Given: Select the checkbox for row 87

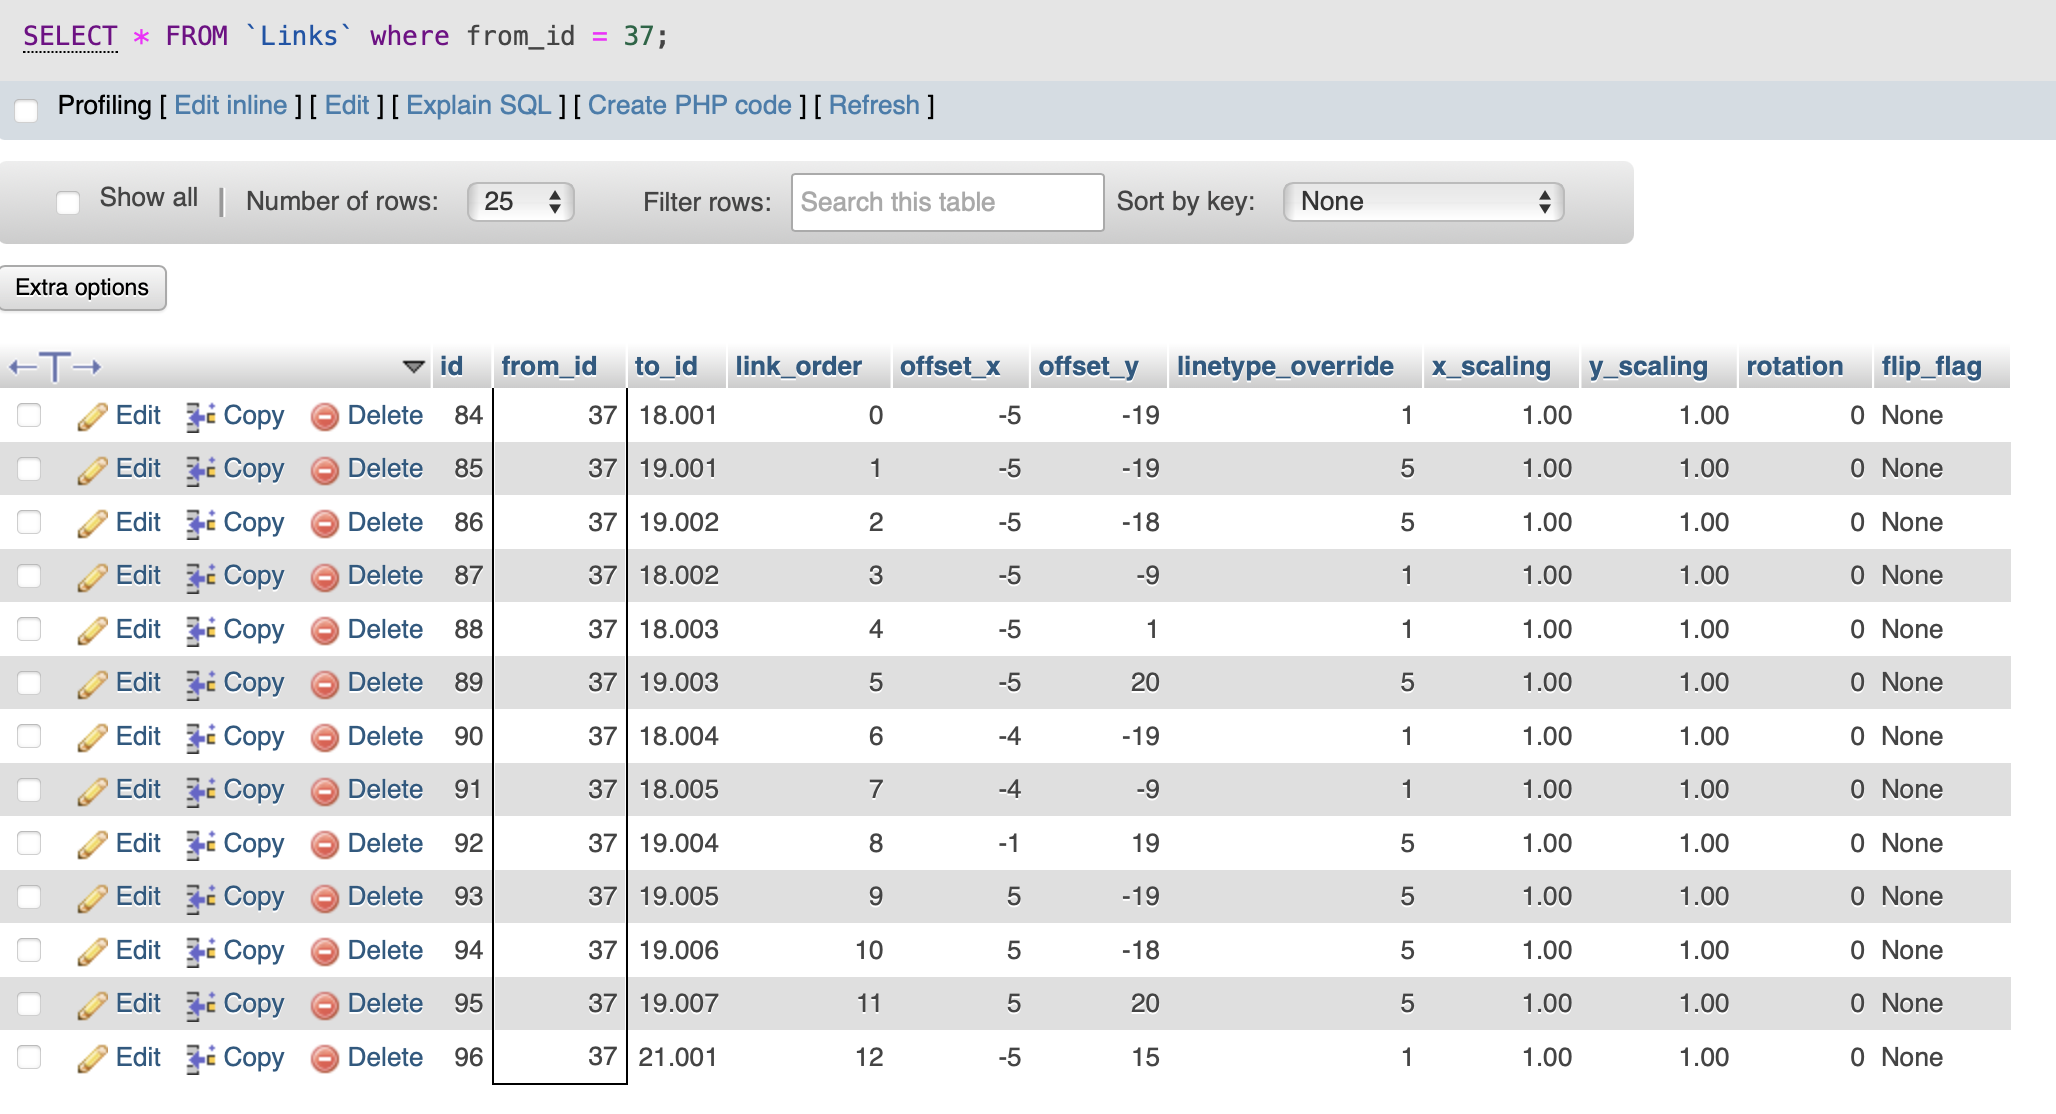Looking at the screenshot, I should (29, 576).
